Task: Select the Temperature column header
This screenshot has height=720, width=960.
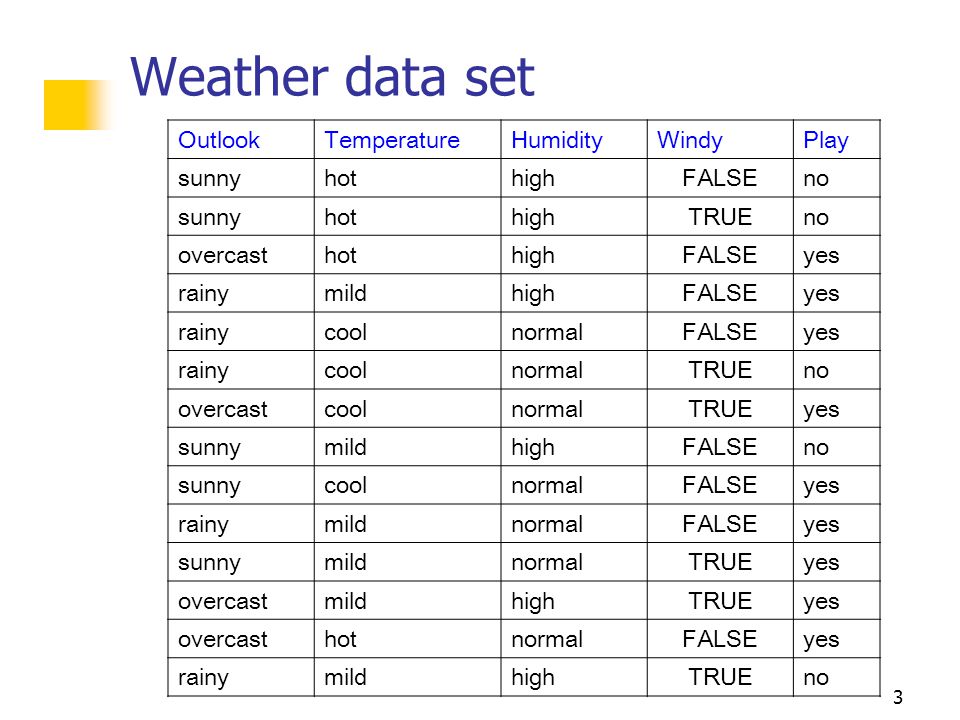Action: click(x=392, y=140)
